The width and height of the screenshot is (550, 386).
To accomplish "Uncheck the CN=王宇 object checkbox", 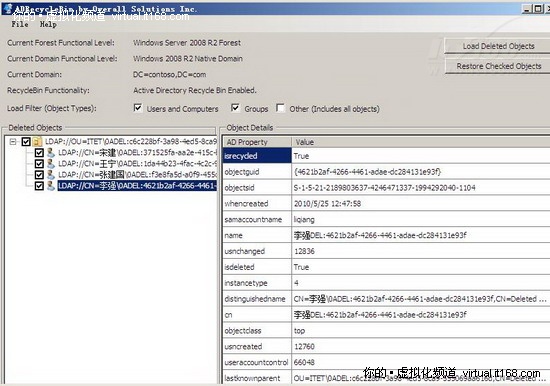I will (x=39, y=164).
